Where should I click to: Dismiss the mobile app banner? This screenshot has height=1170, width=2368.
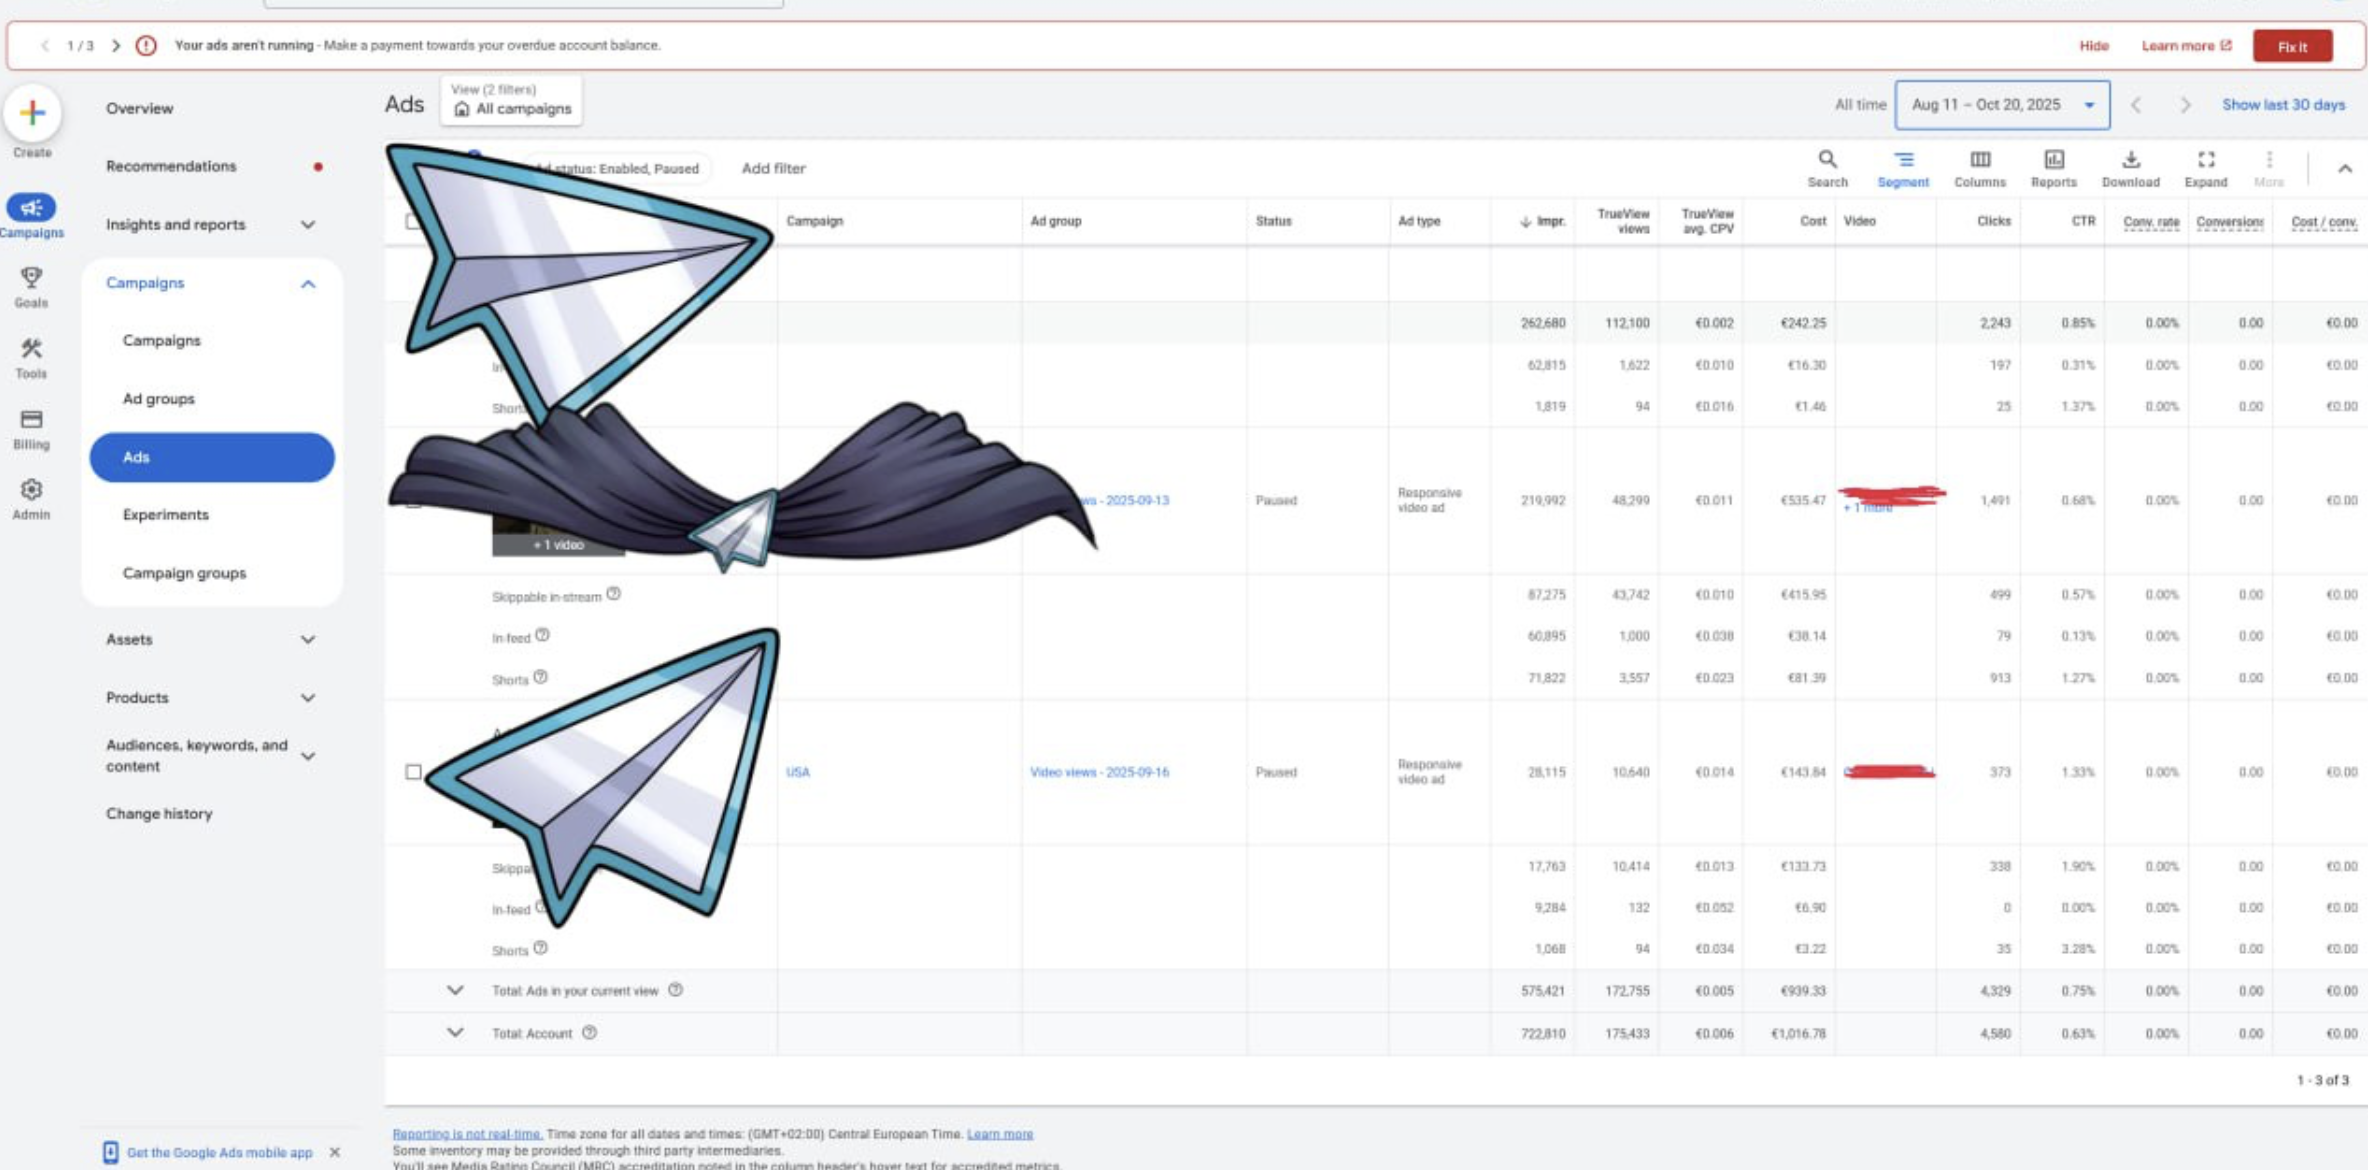pyautogui.click(x=335, y=1152)
